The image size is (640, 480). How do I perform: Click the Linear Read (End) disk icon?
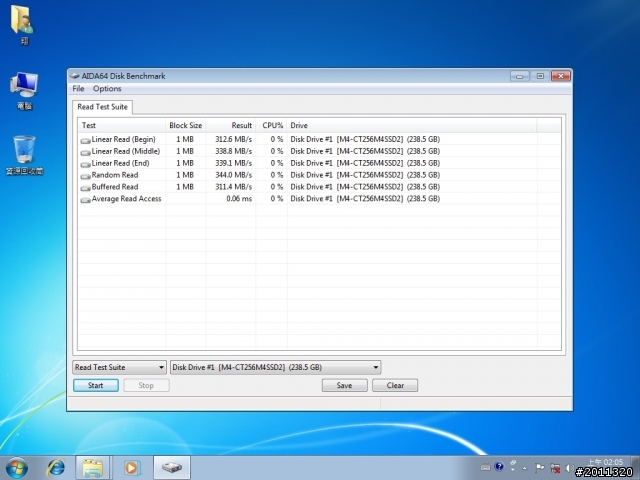[85, 164]
